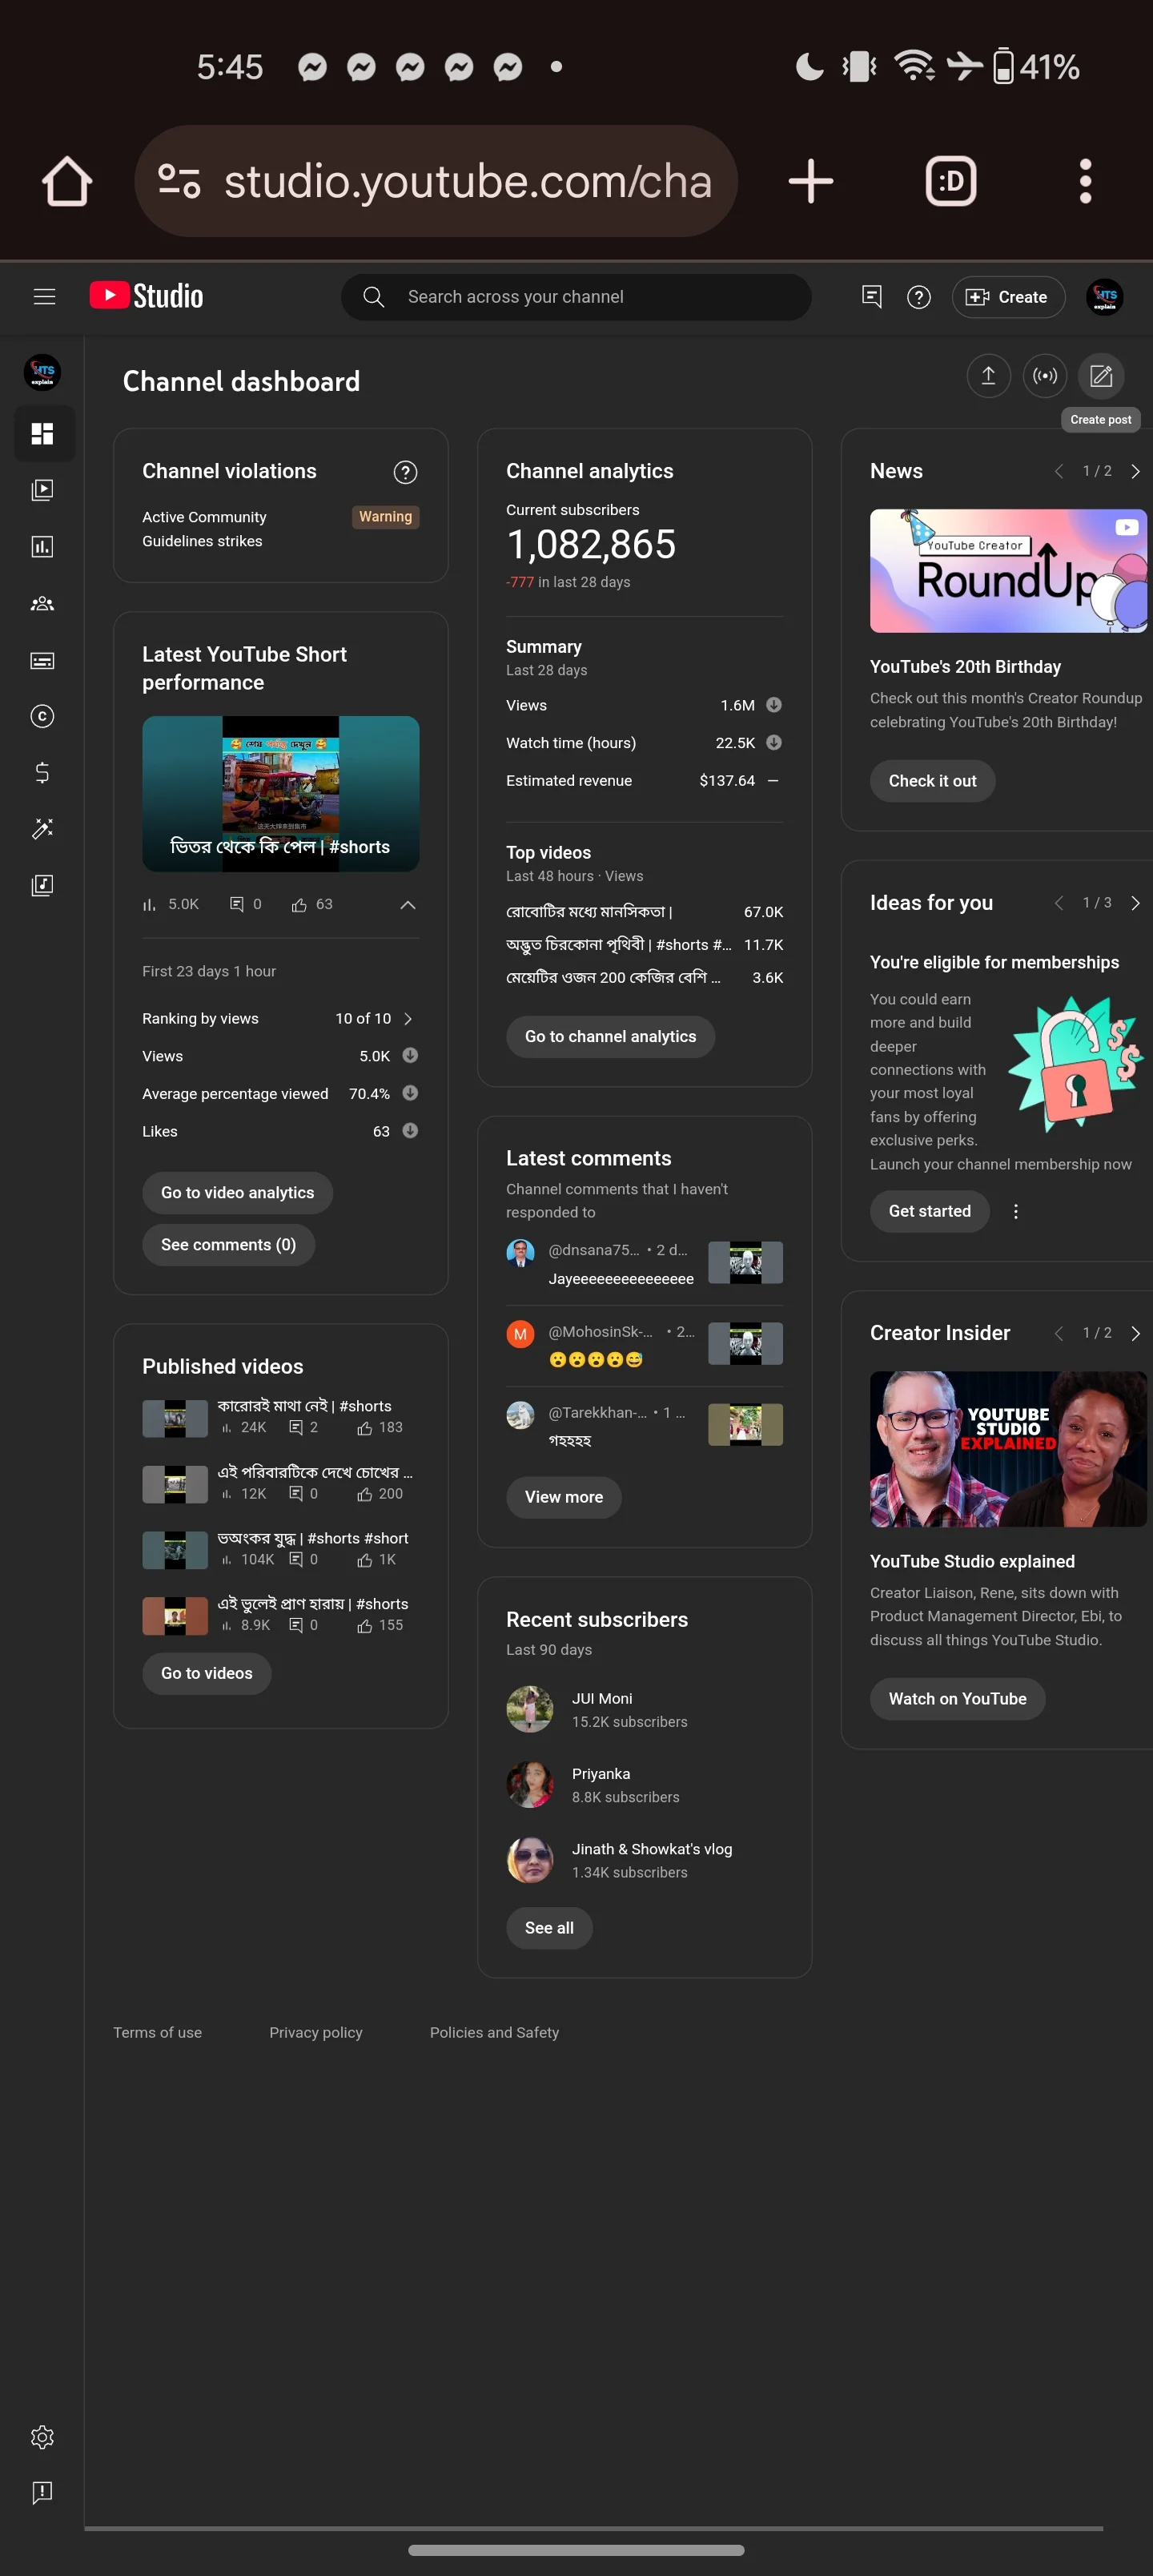Image resolution: width=1153 pixels, height=2576 pixels.
Task: Go to next Ideas for you card
Action: point(1135,903)
